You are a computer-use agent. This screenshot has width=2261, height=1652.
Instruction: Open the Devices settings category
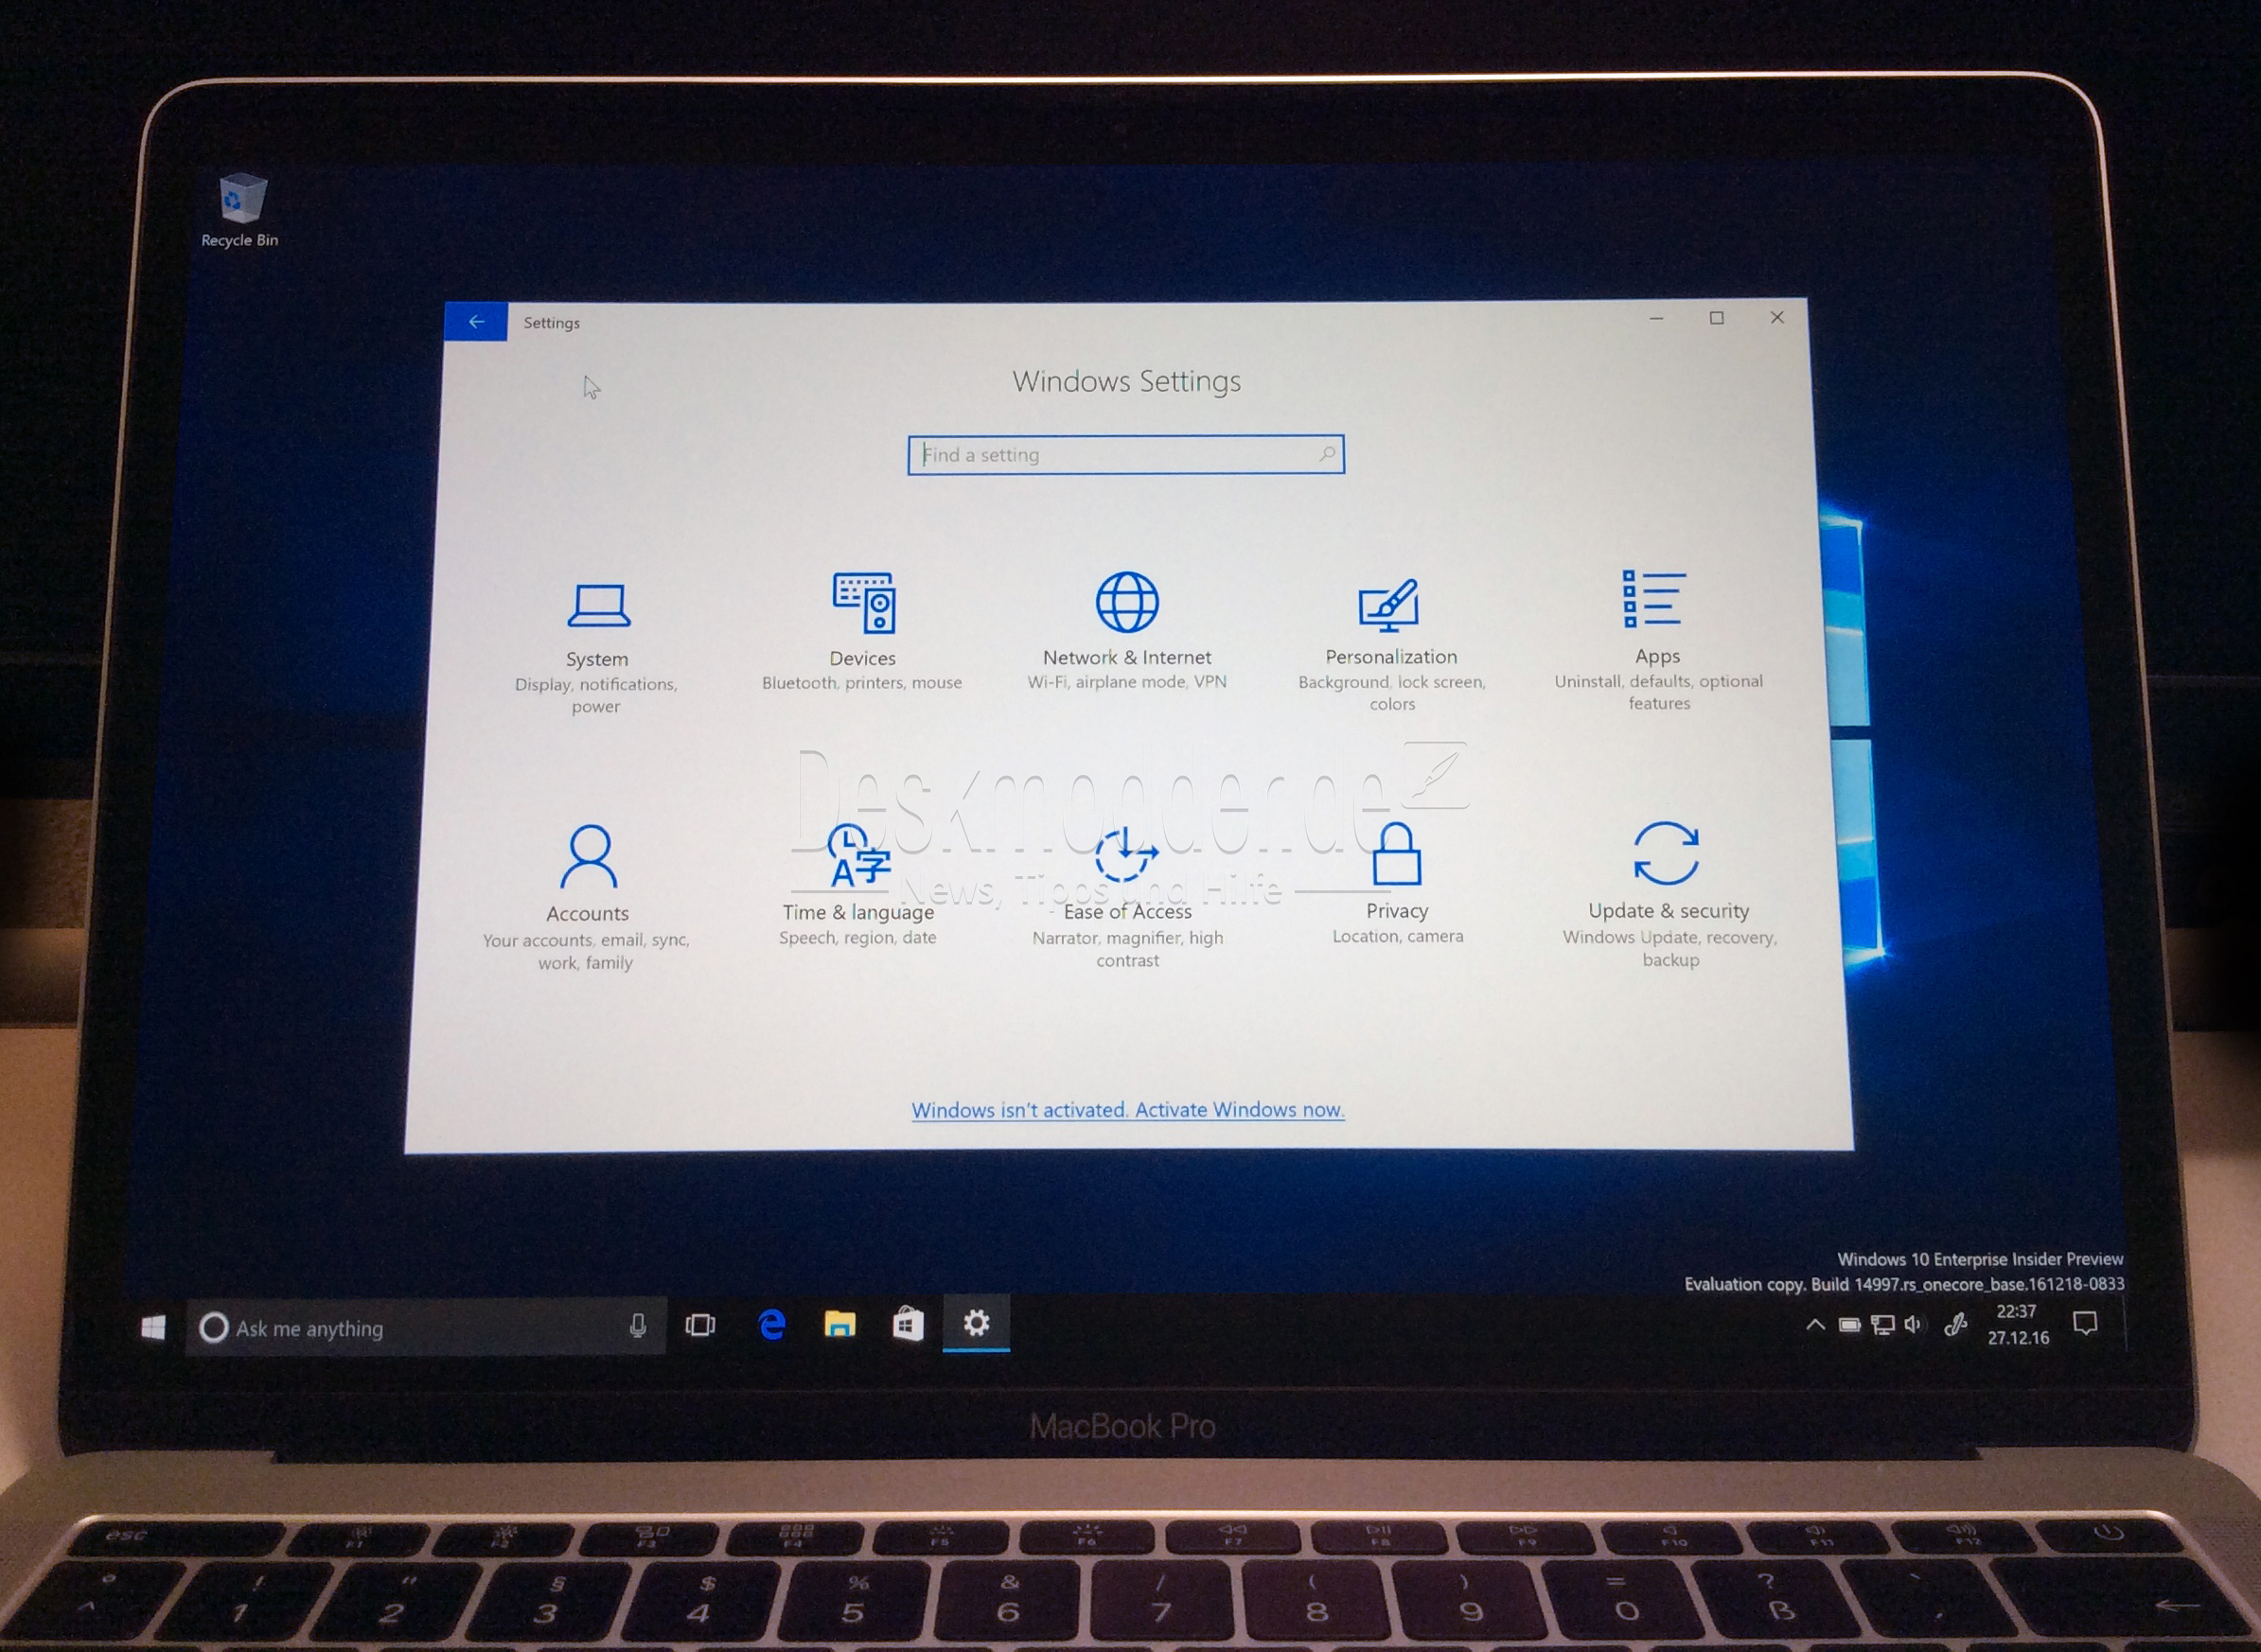pos(862,632)
